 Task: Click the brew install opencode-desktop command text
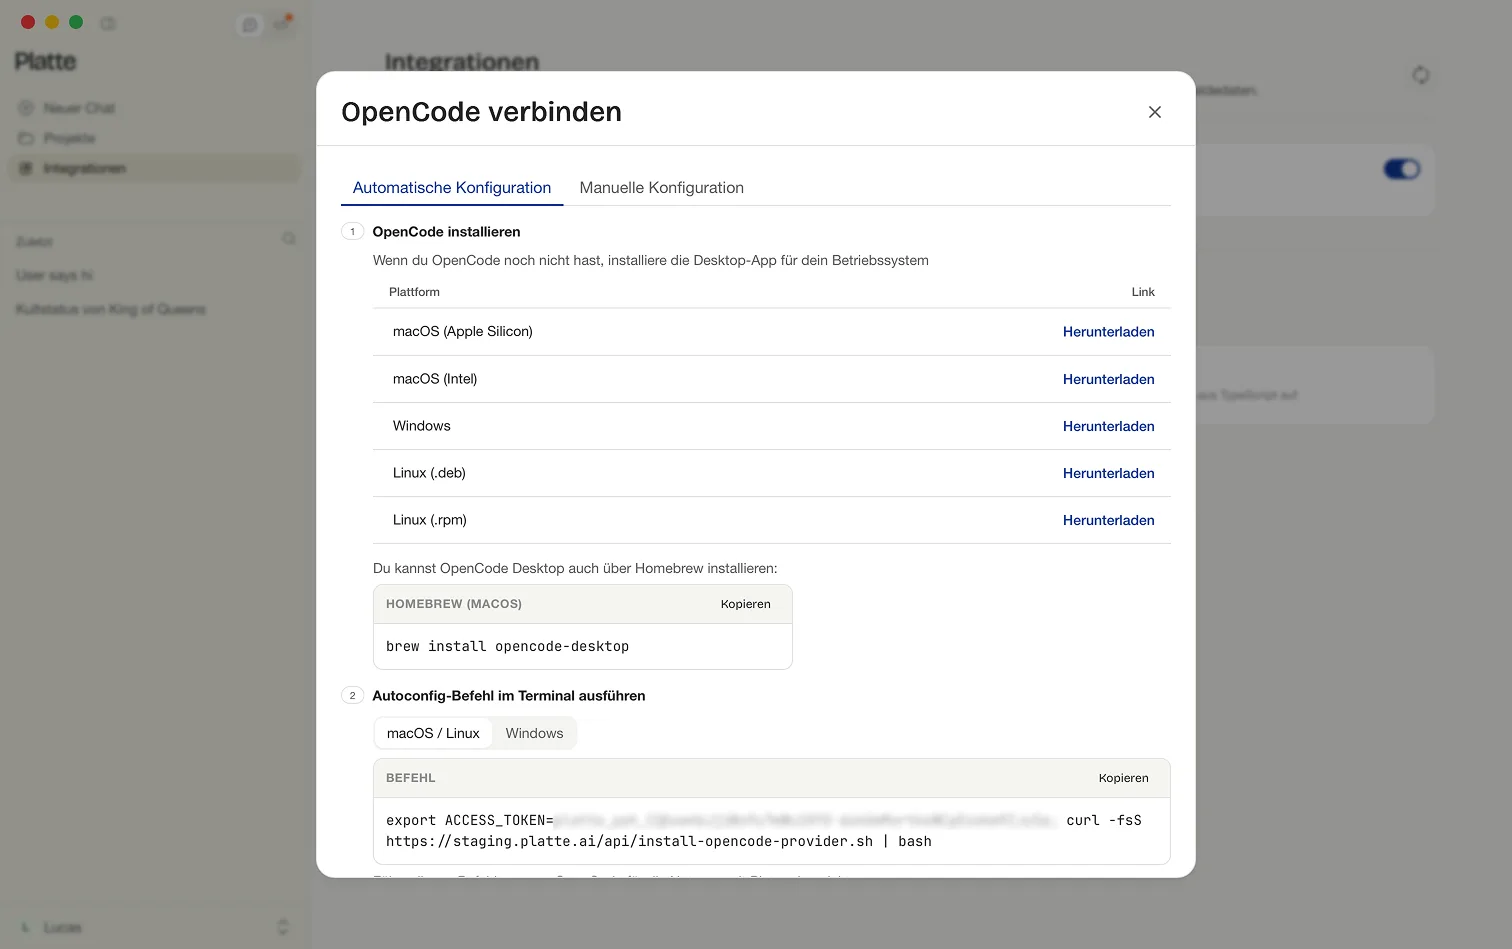[507, 647]
